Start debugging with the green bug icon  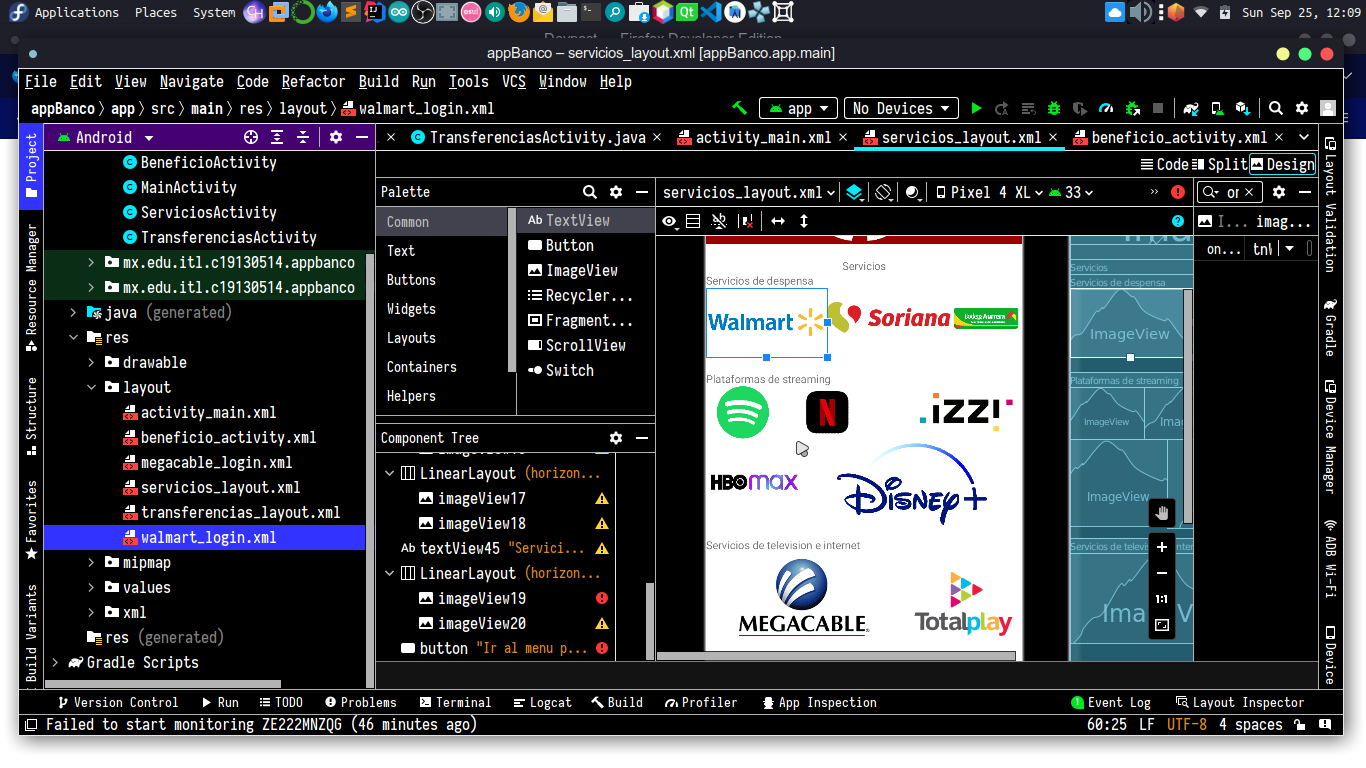tap(1054, 108)
